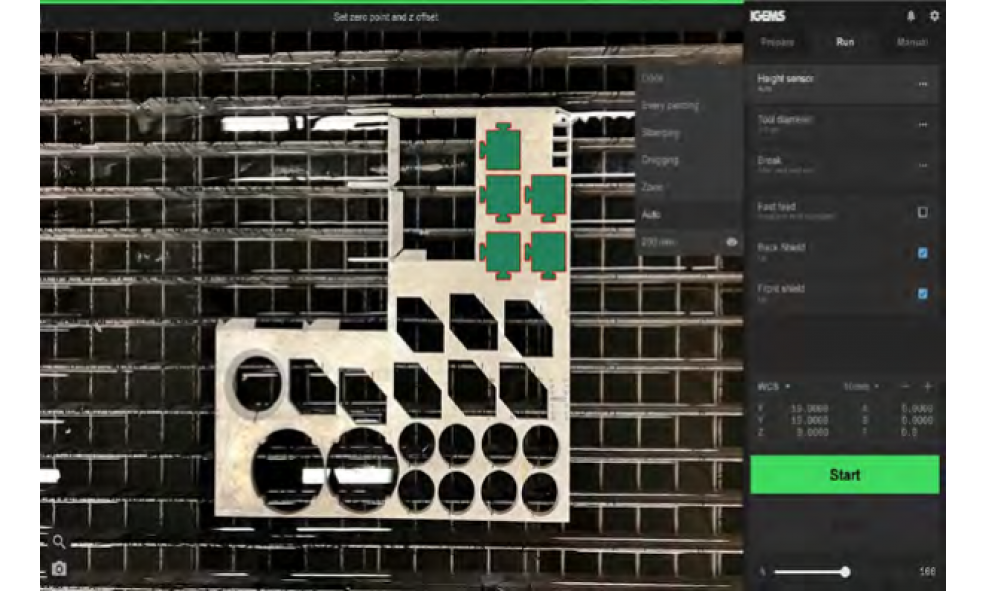This screenshot has width=986, height=591.
Task: Switch to the Prepare tab
Action: point(777,42)
